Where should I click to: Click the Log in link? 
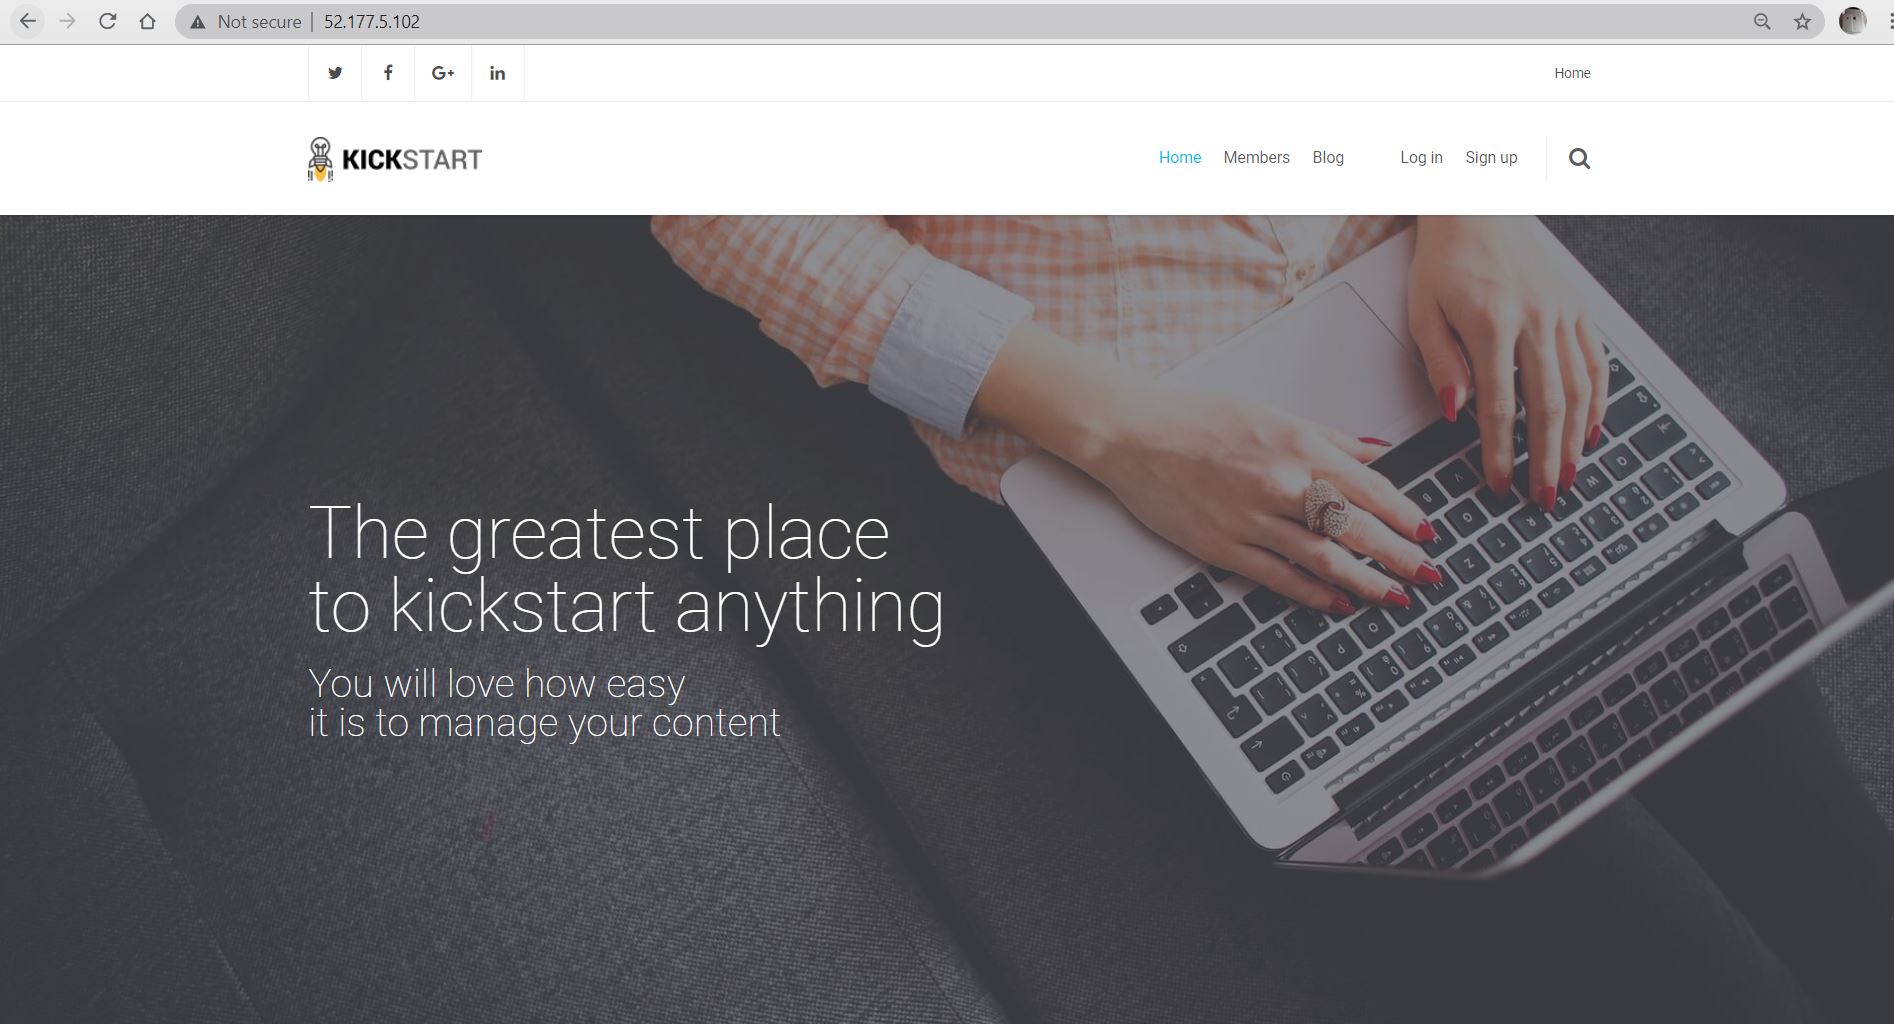[1421, 158]
